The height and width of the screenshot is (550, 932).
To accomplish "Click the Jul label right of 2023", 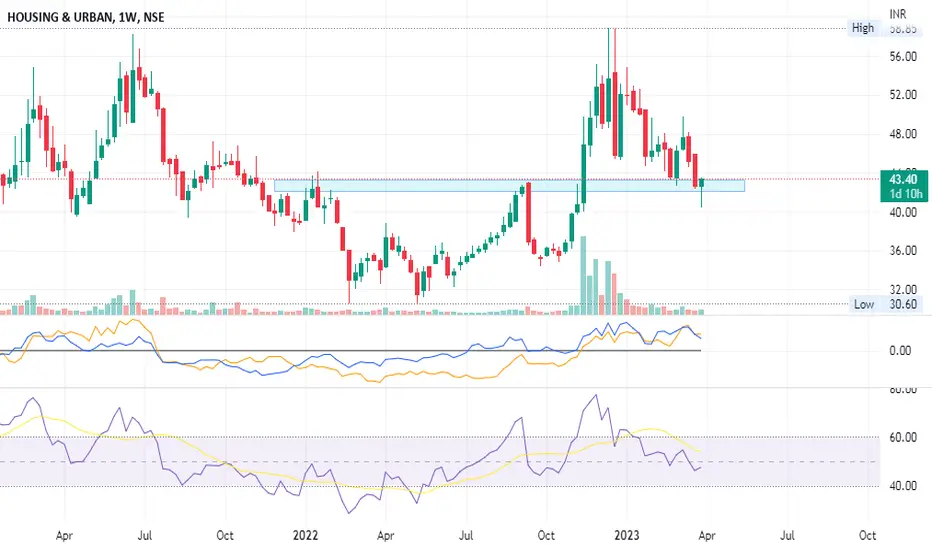I will [x=786, y=535].
